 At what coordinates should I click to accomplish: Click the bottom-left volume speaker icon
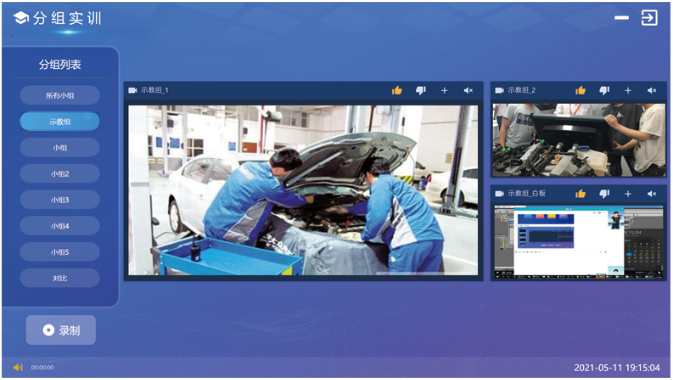pos(18,367)
